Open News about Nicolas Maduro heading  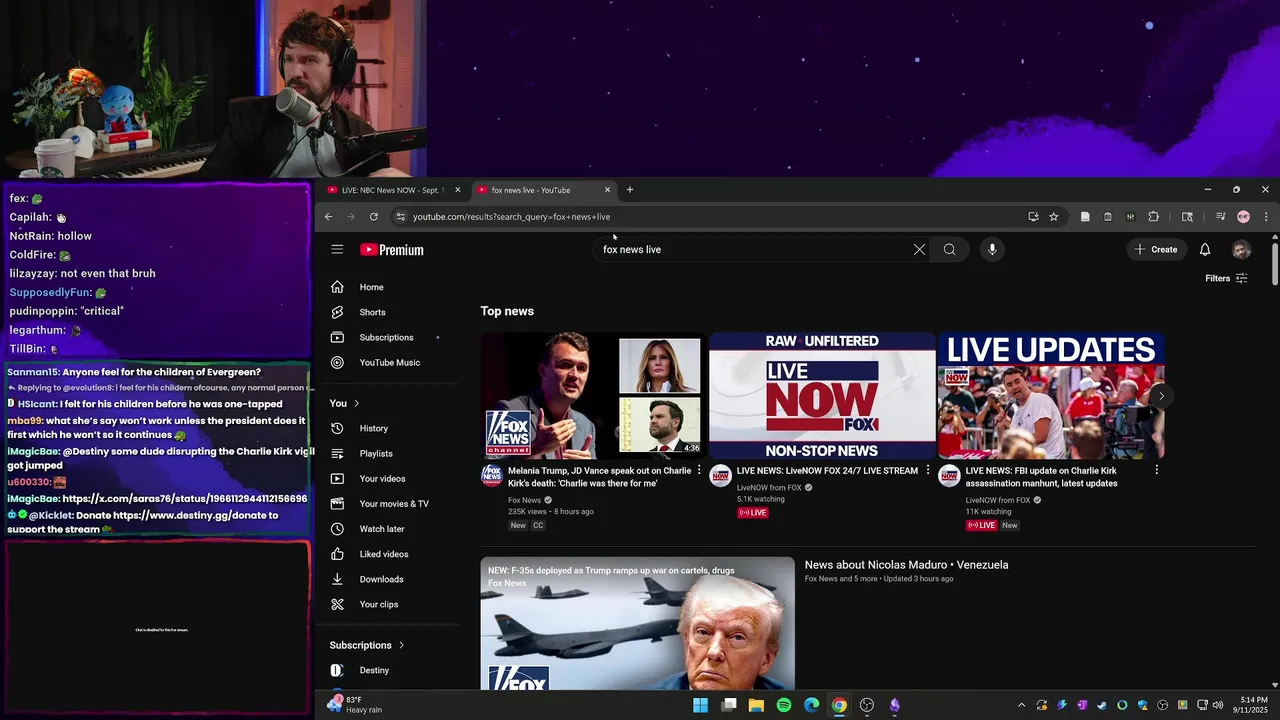pos(906,565)
